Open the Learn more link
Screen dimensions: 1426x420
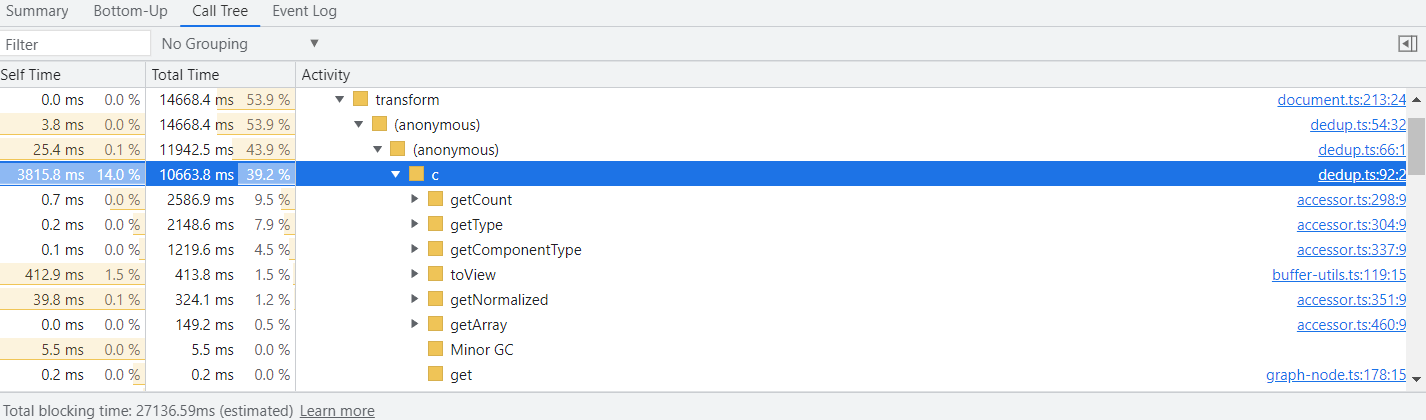click(337, 411)
